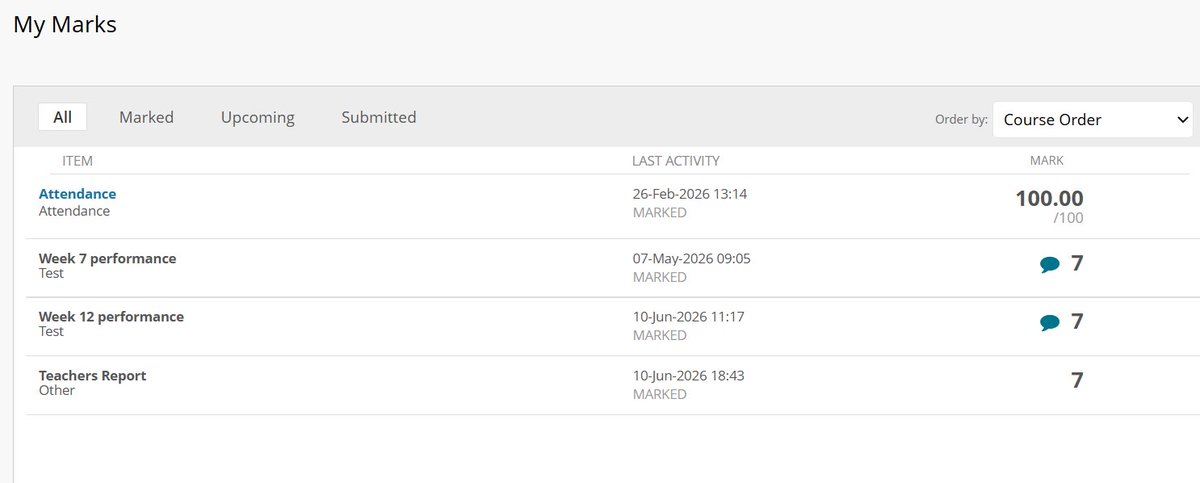Switch to the Marked tab
The image size is (1200, 483).
(146, 117)
